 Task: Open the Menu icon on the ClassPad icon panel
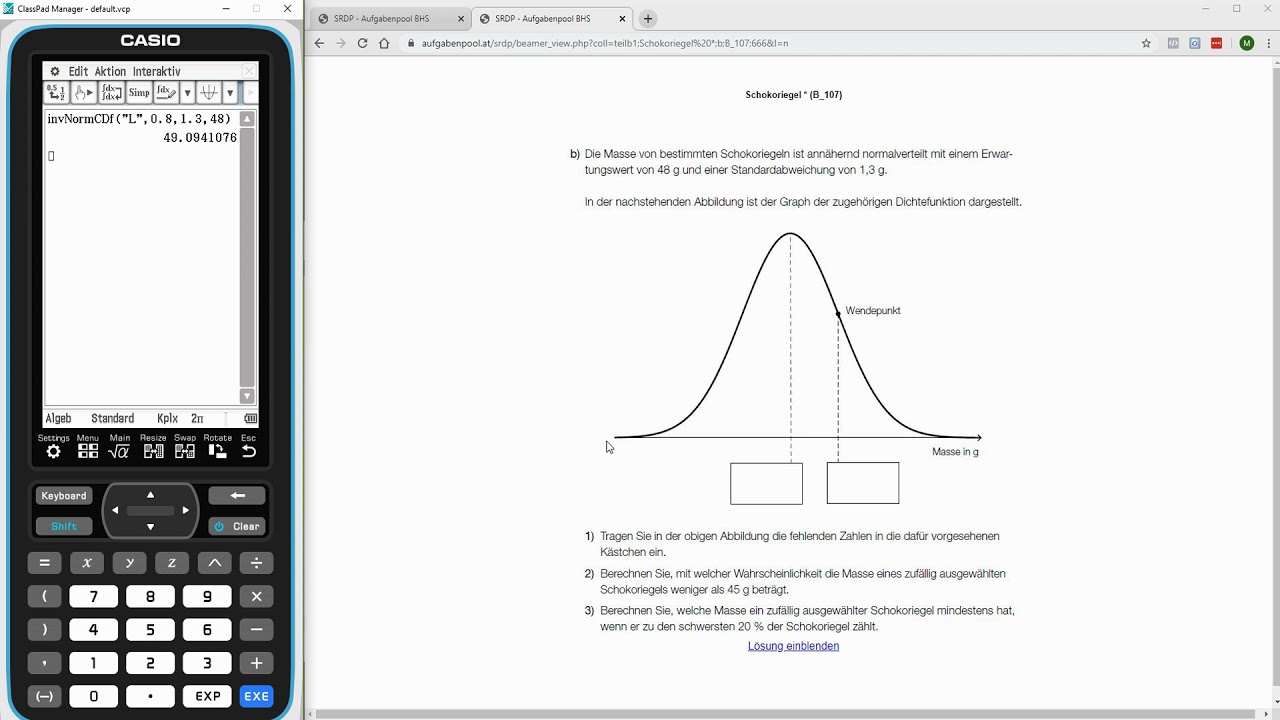[88, 451]
